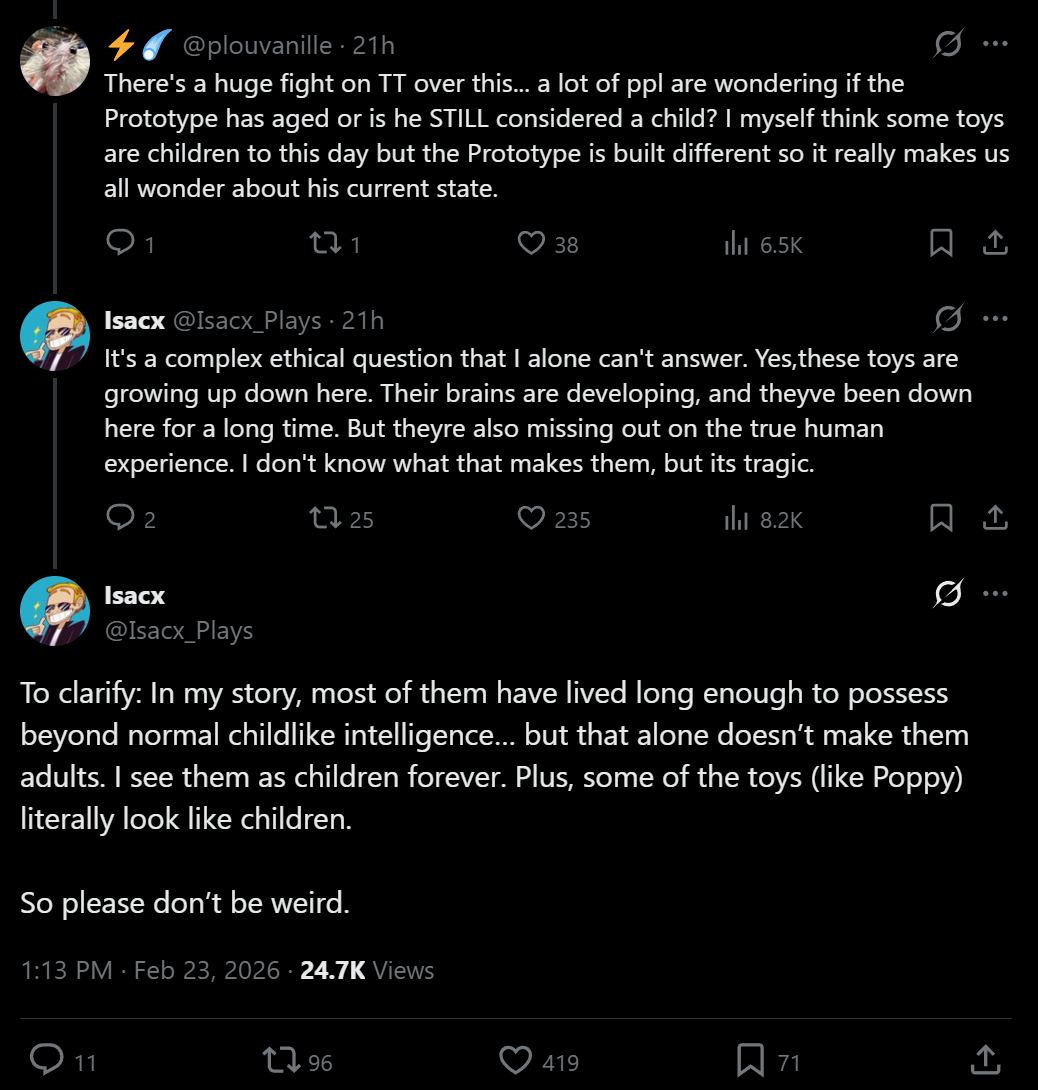Reply to main tweet with 11 replies
The height and width of the screenshot is (1090, 1038).
47,1060
